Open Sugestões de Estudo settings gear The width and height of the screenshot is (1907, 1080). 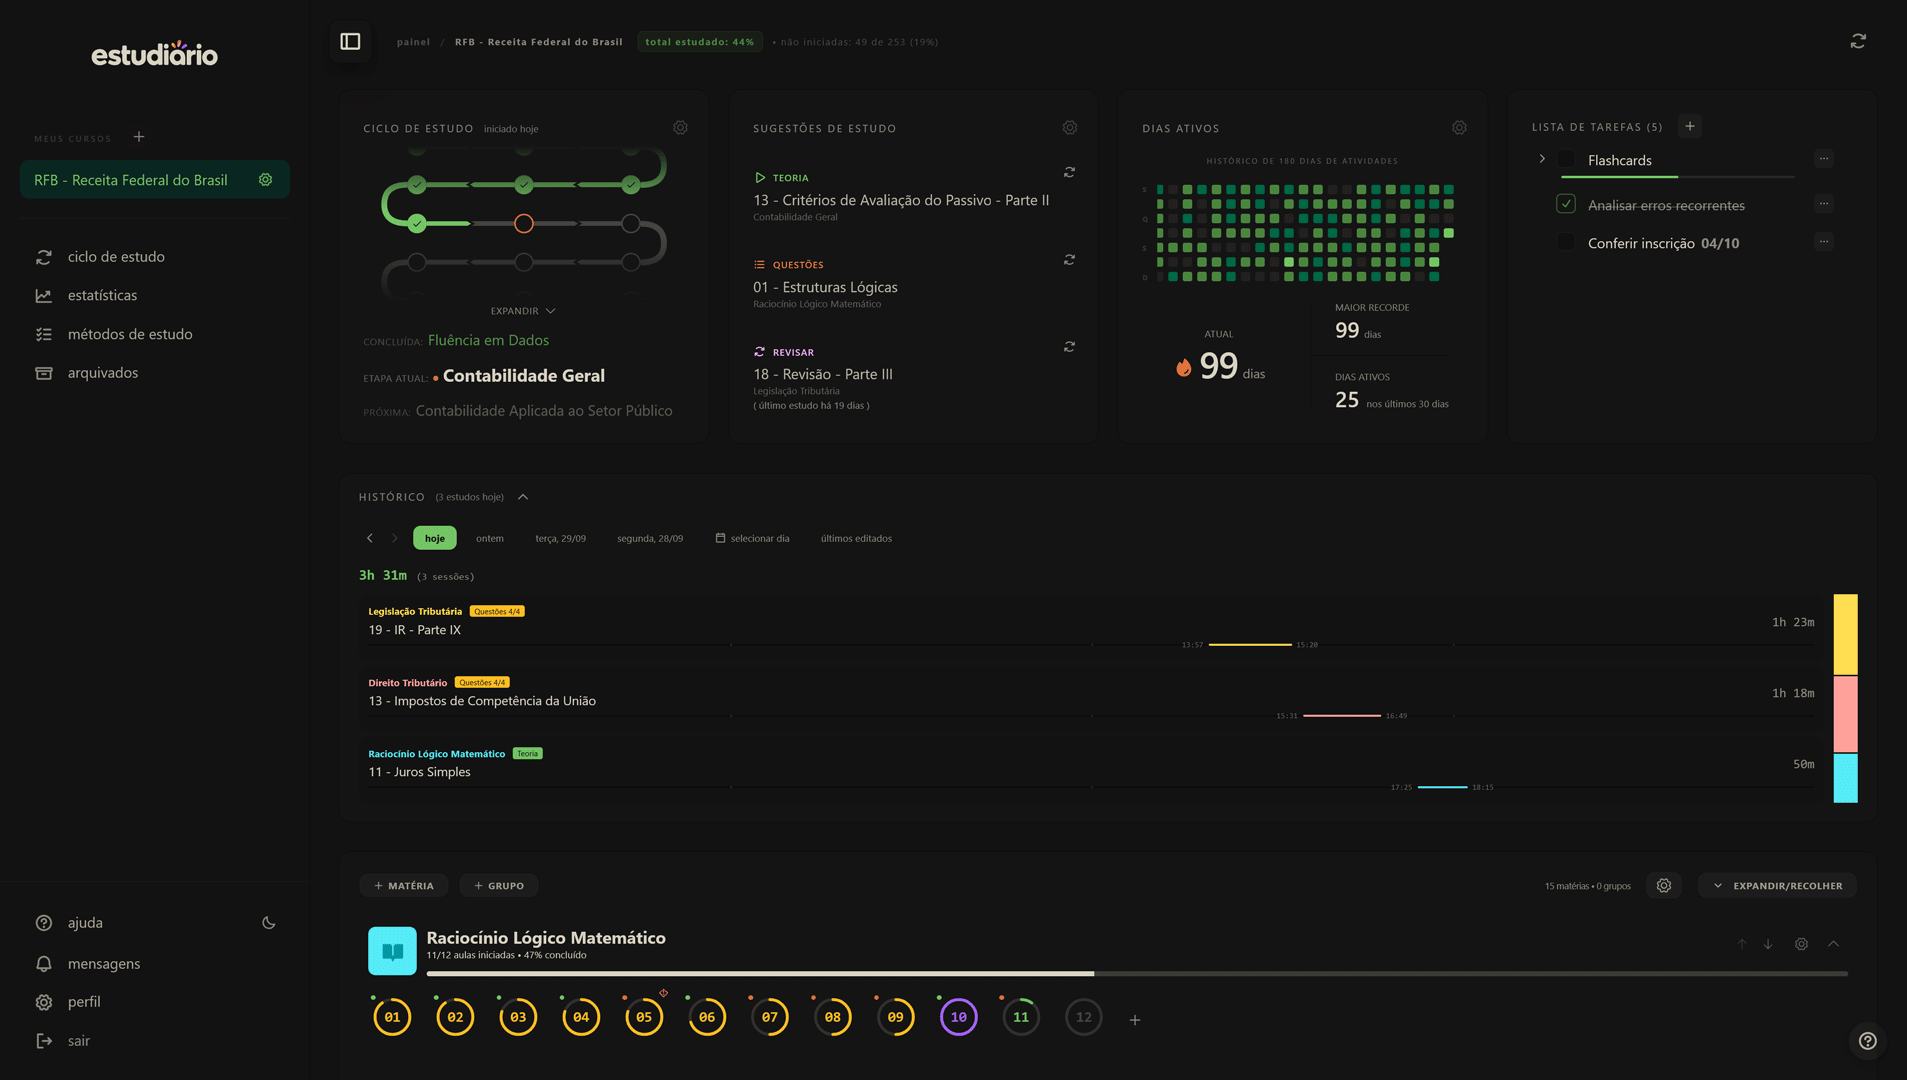point(1070,128)
